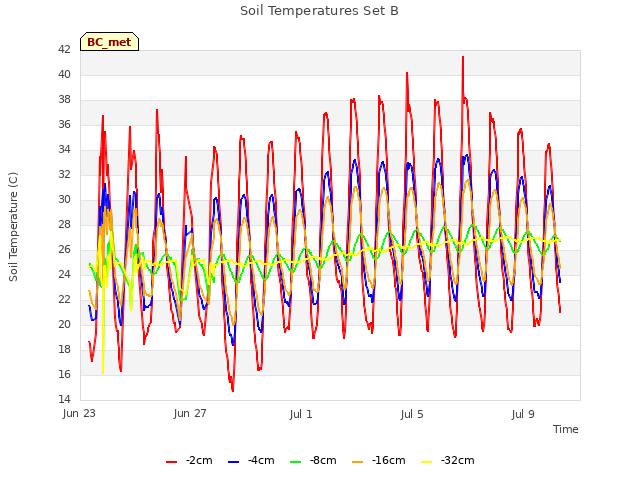Click the Soil Temperature (C) axis title
This screenshot has height=480, width=640.
point(13,227)
